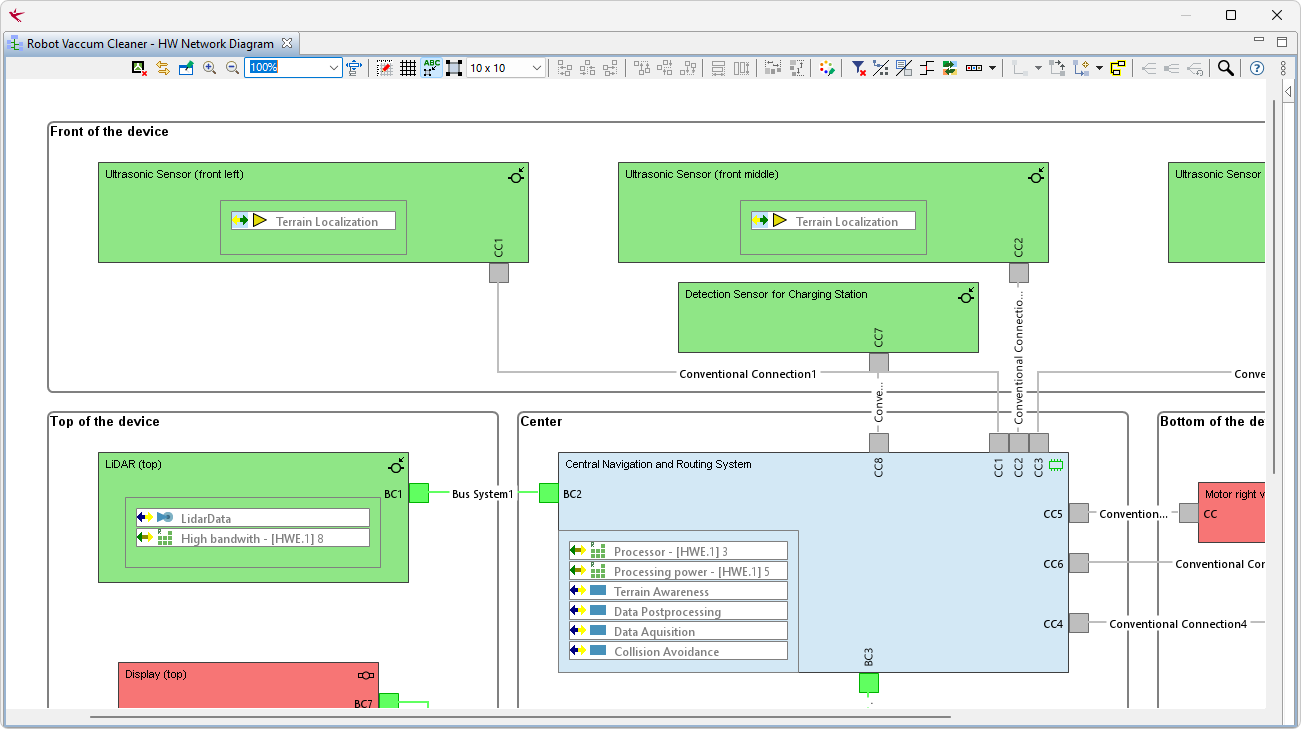
Task: Expand the collapsed side panel arrow at right edge
Action: coord(1288,92)
